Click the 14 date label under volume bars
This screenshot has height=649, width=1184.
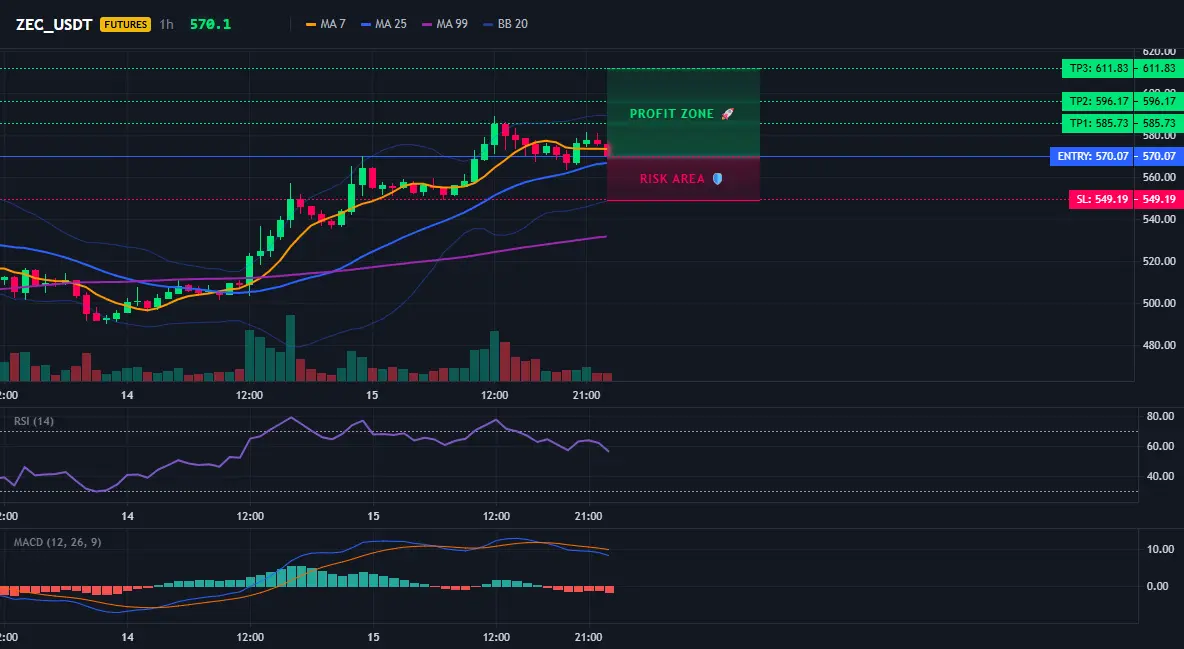click(x=127, y=395)
